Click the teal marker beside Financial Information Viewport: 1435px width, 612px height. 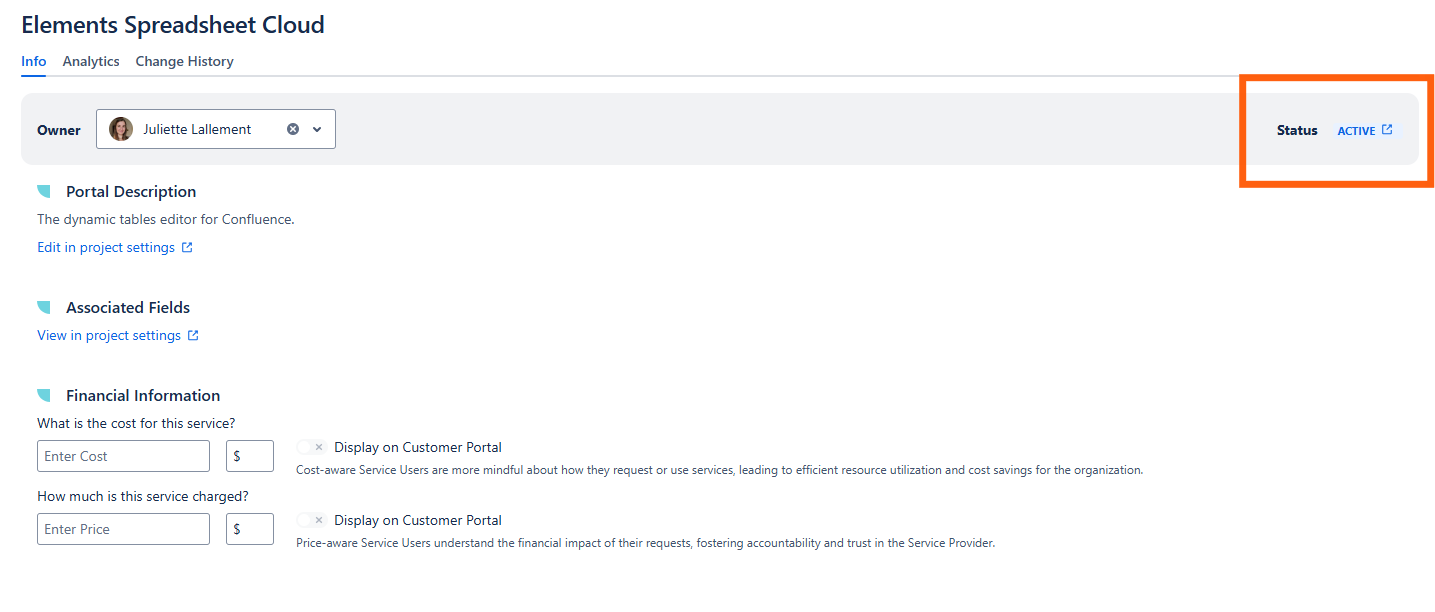tap(44, 395)
